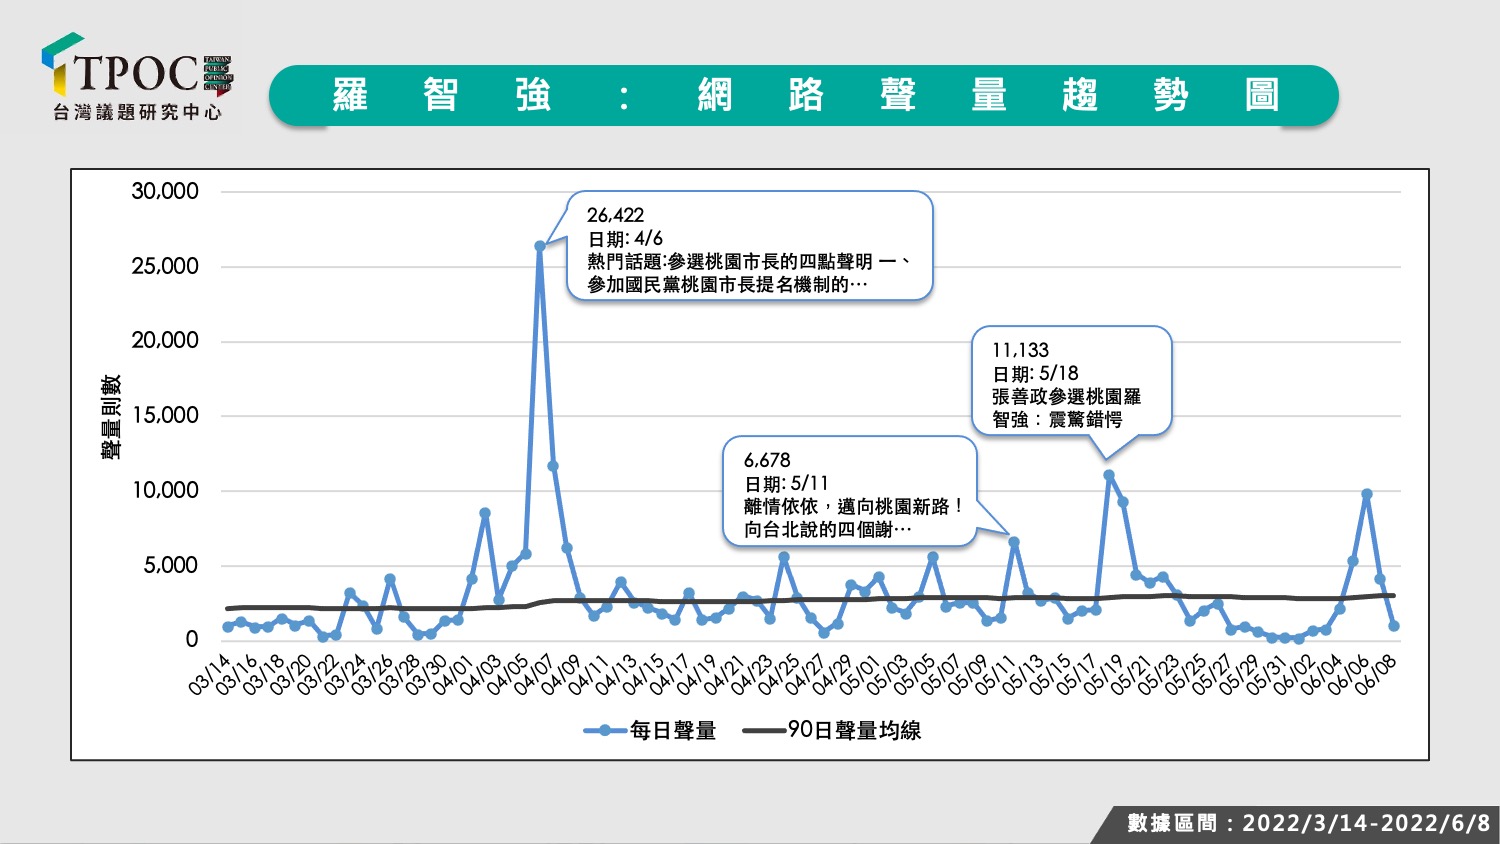Click the y-axis label 10,000
Image resolution: width=1500 pixels, height=844 pixels.
tap(165, 490)
